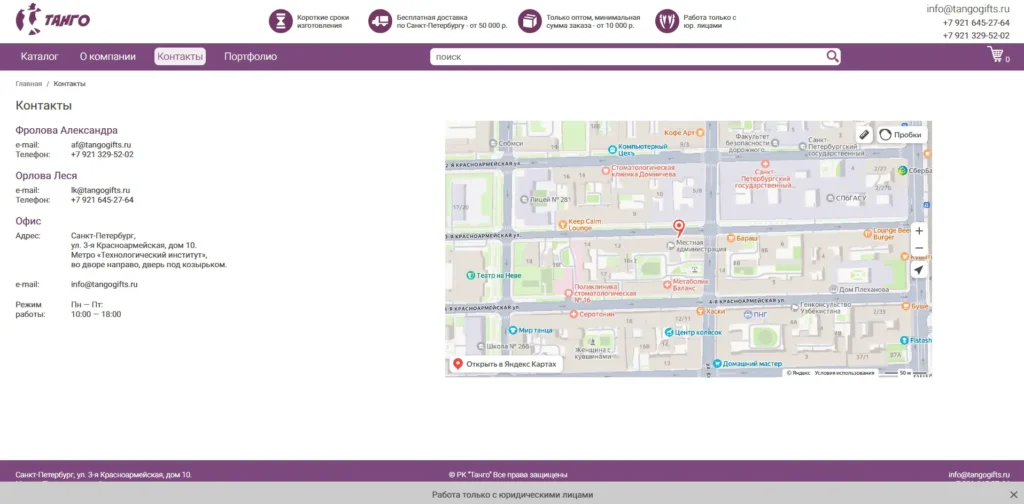1024x504 pixels.
Task: Click the Мир танца map marker
Action: point(513,330)
